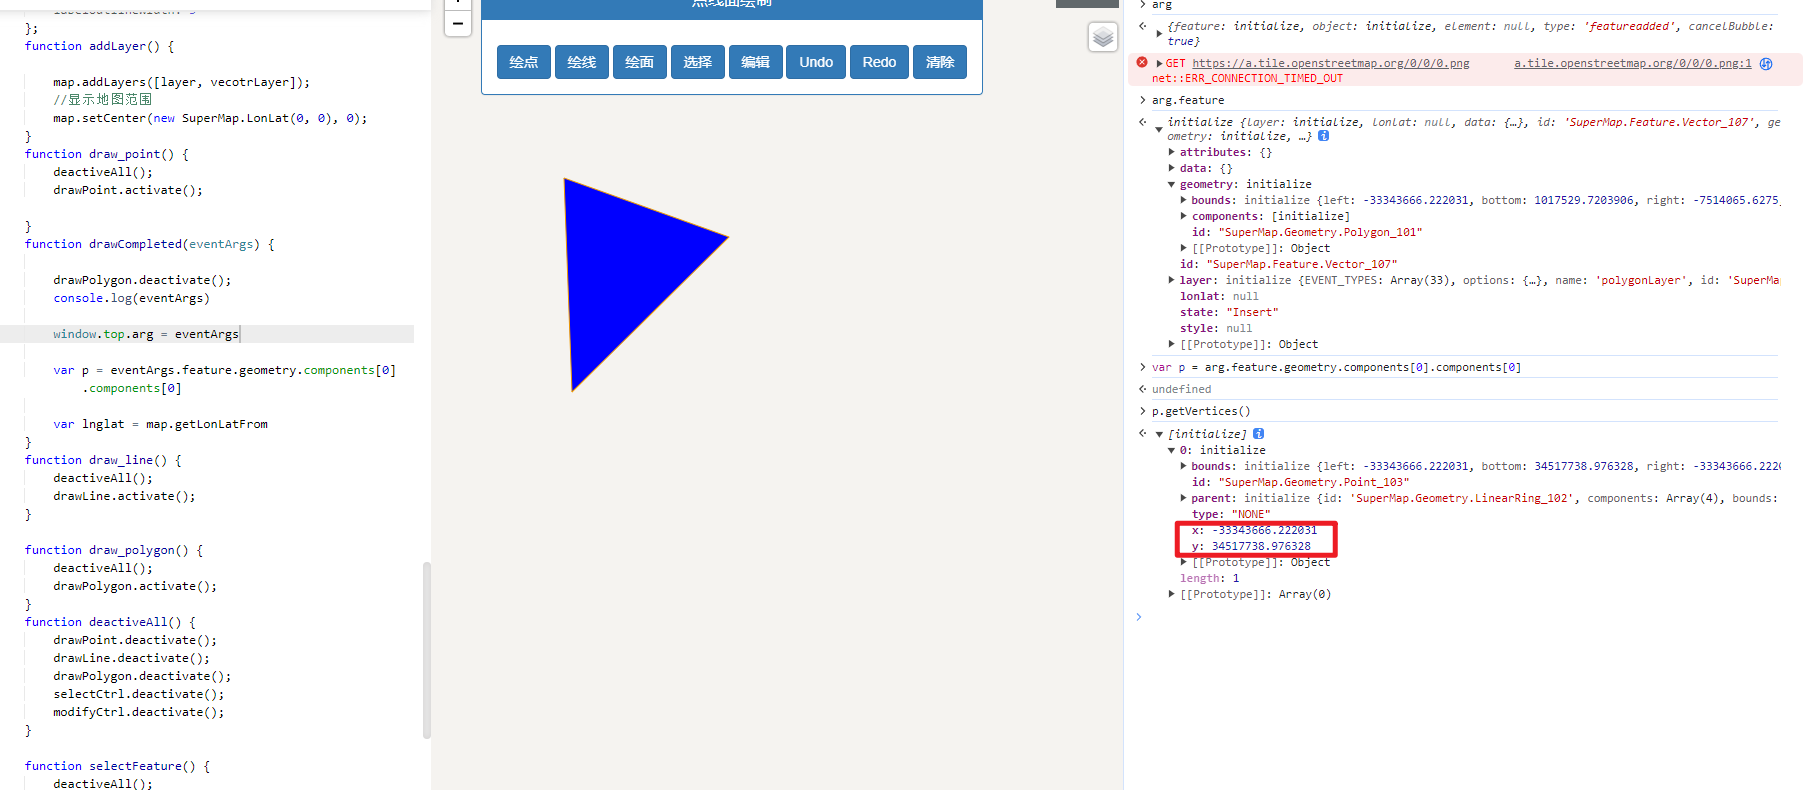Click the 'var lnglat = map.getLonLatFrom' line
The image size is (1803, 790).
(x=160, y=424)
